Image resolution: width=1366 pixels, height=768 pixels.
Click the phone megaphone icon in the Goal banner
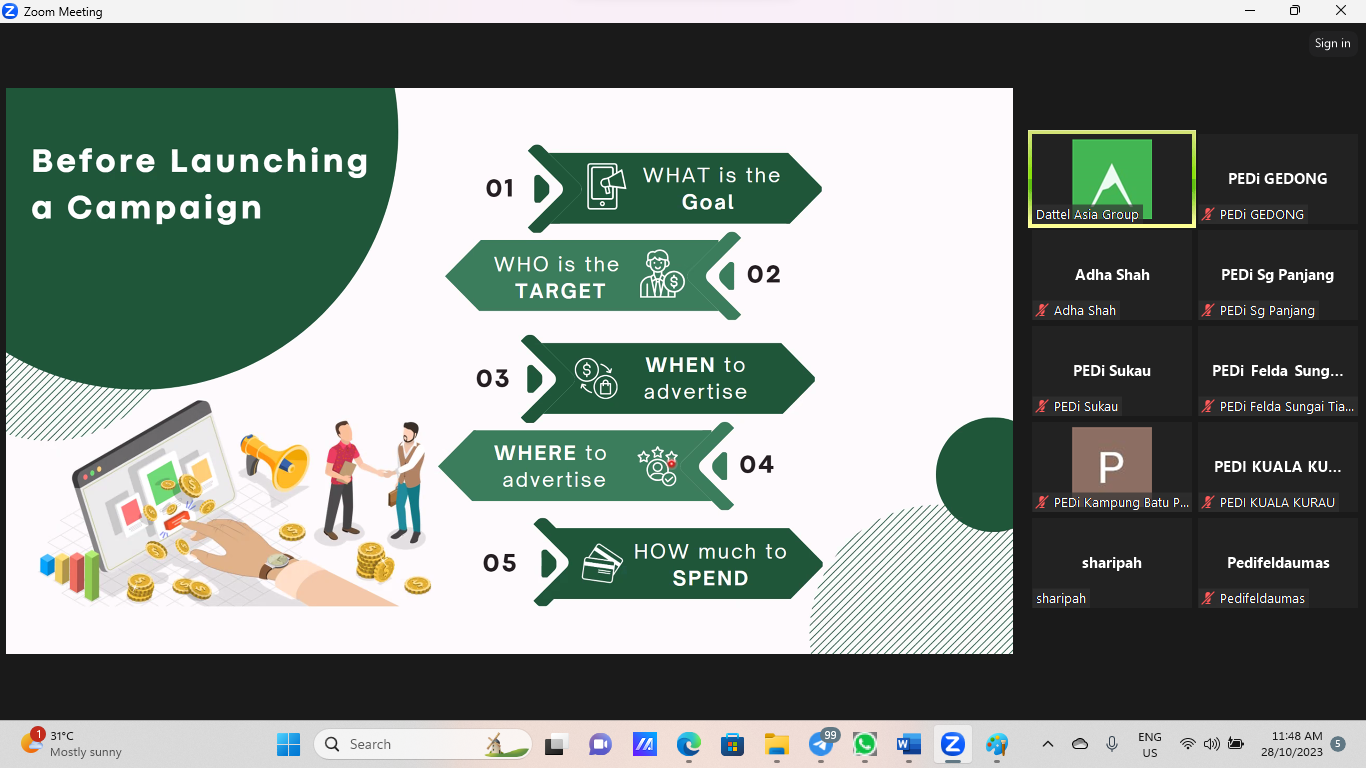(606, 186)
